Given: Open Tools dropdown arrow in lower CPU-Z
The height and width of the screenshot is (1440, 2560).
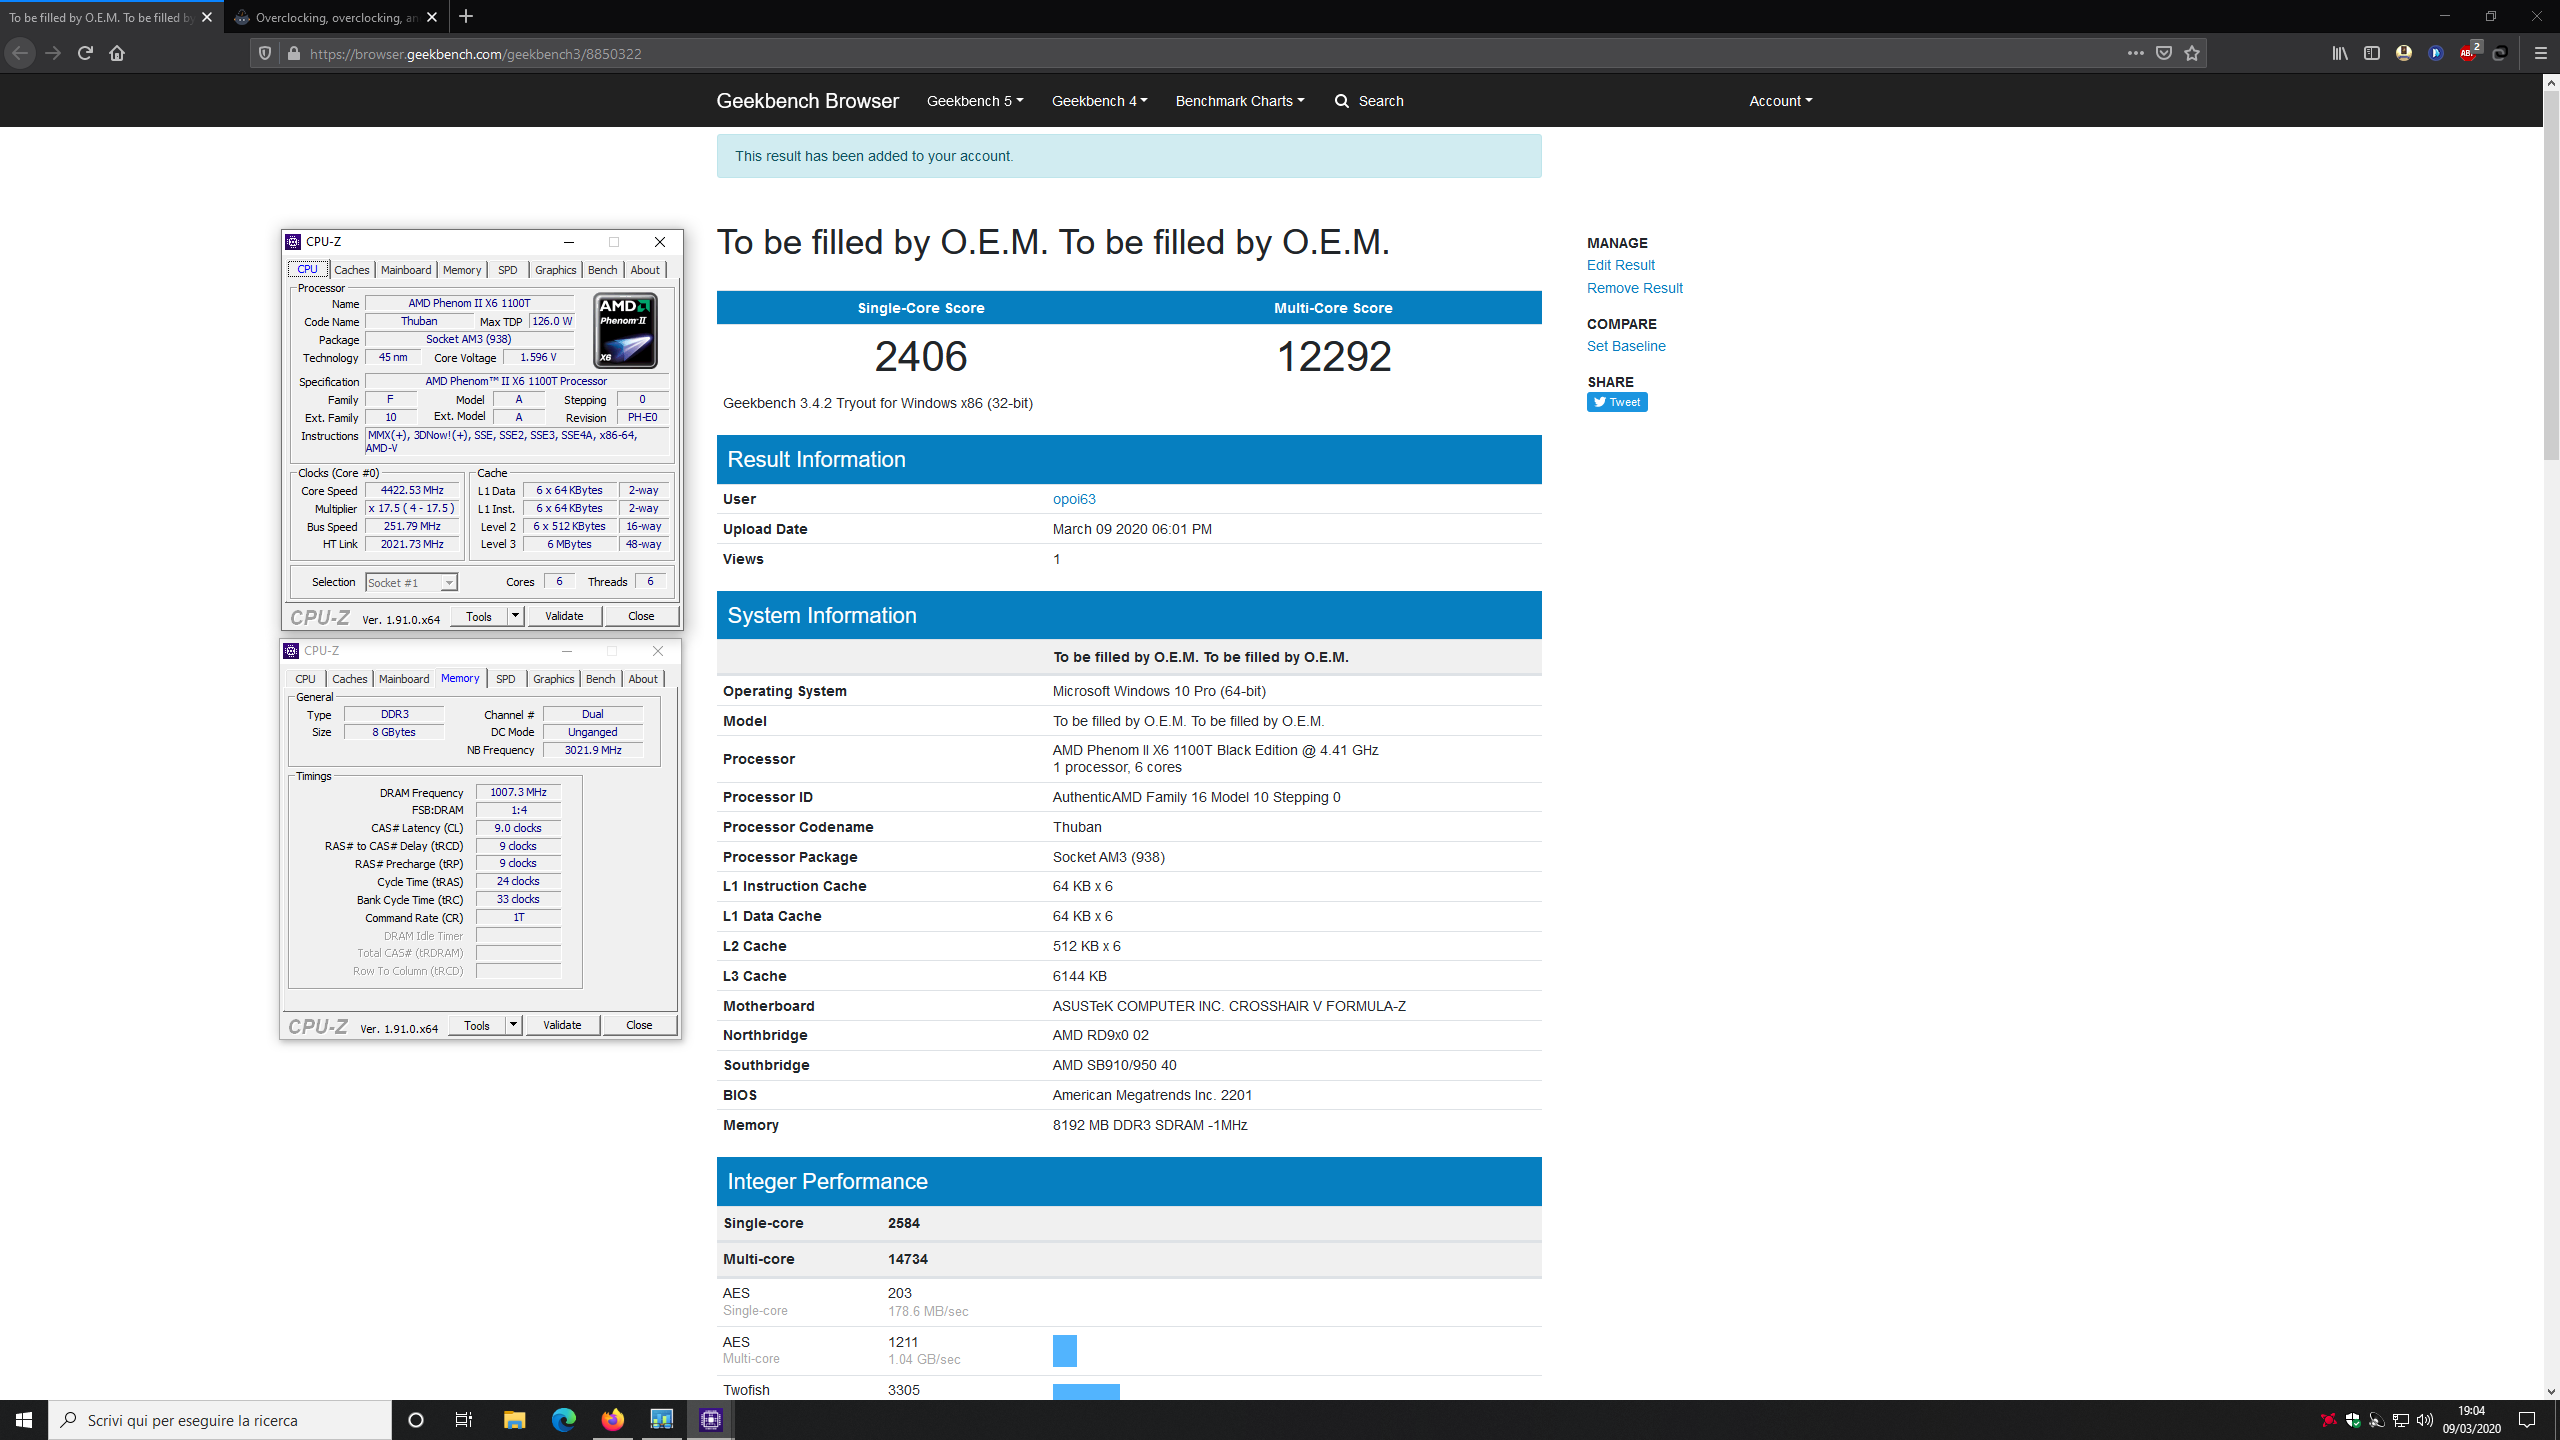Looking at the screenshot, I should coord(513,1025).
